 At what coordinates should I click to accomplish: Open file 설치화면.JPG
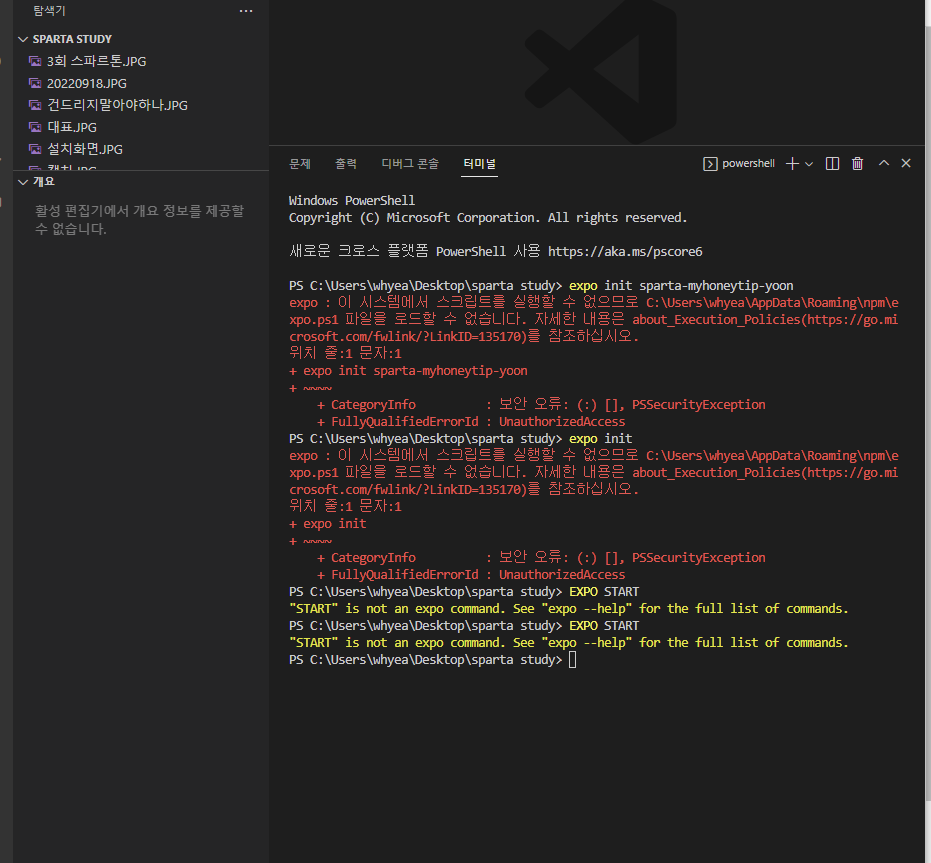[85, 149]
